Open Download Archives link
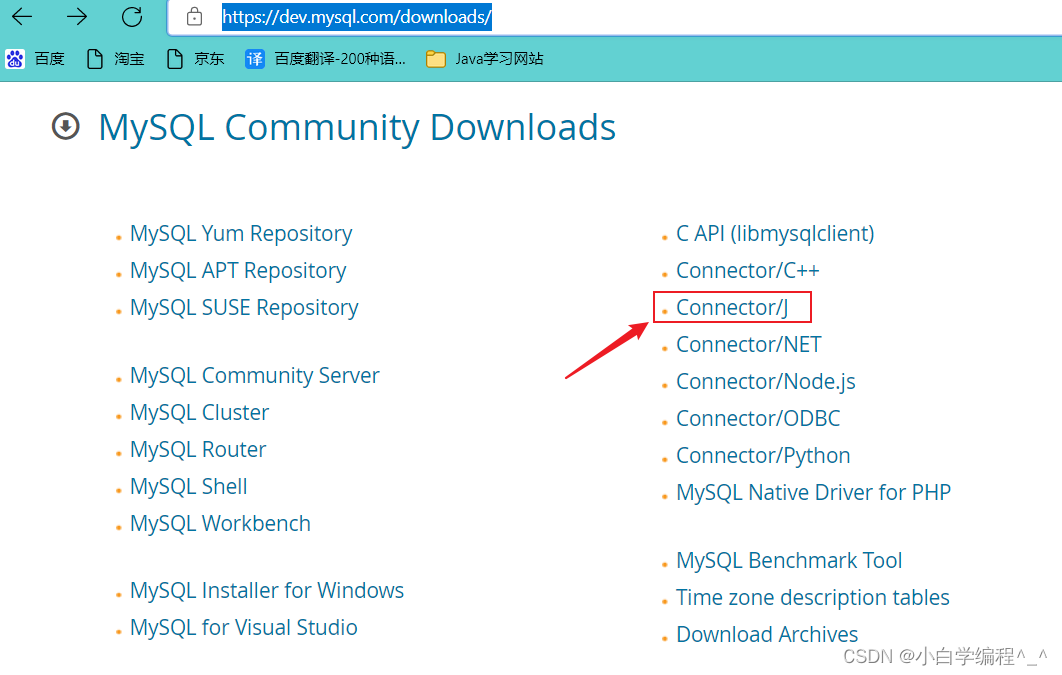1062x675 pixels. click(767, 634)
